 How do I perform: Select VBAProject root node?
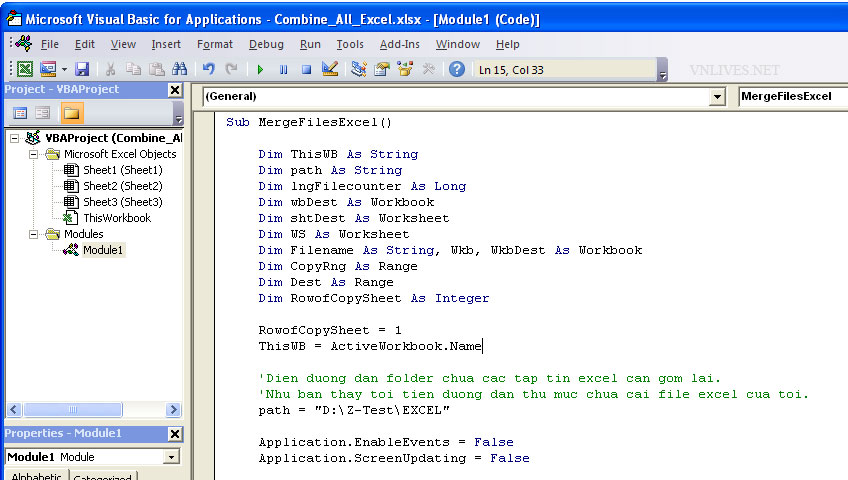pos(114,138)
